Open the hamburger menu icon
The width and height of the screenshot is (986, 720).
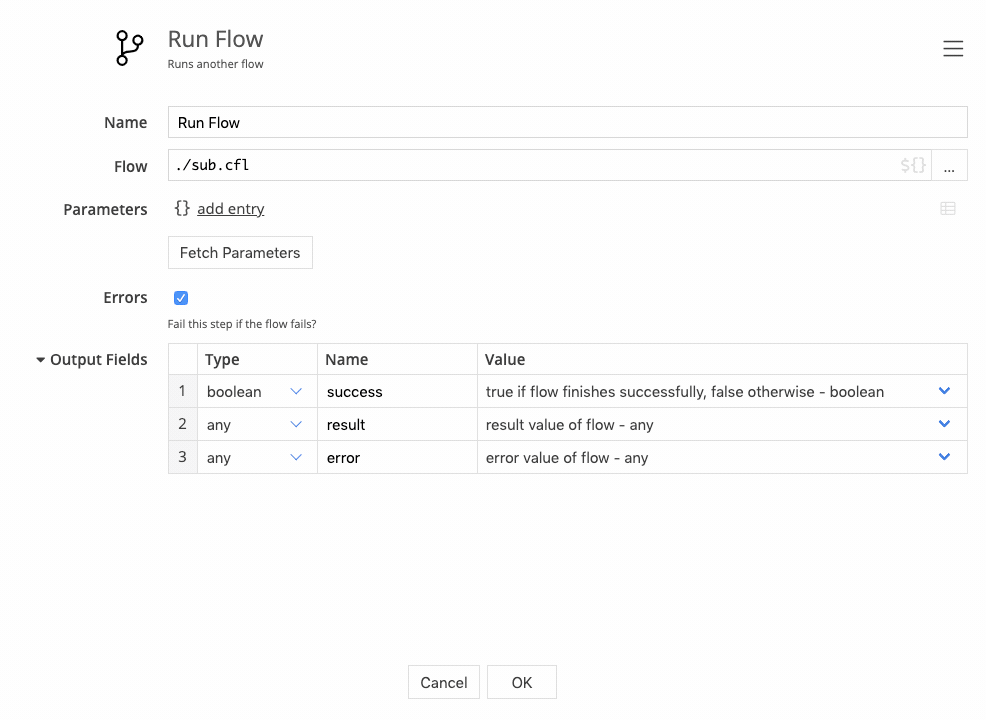pos(953,48)
